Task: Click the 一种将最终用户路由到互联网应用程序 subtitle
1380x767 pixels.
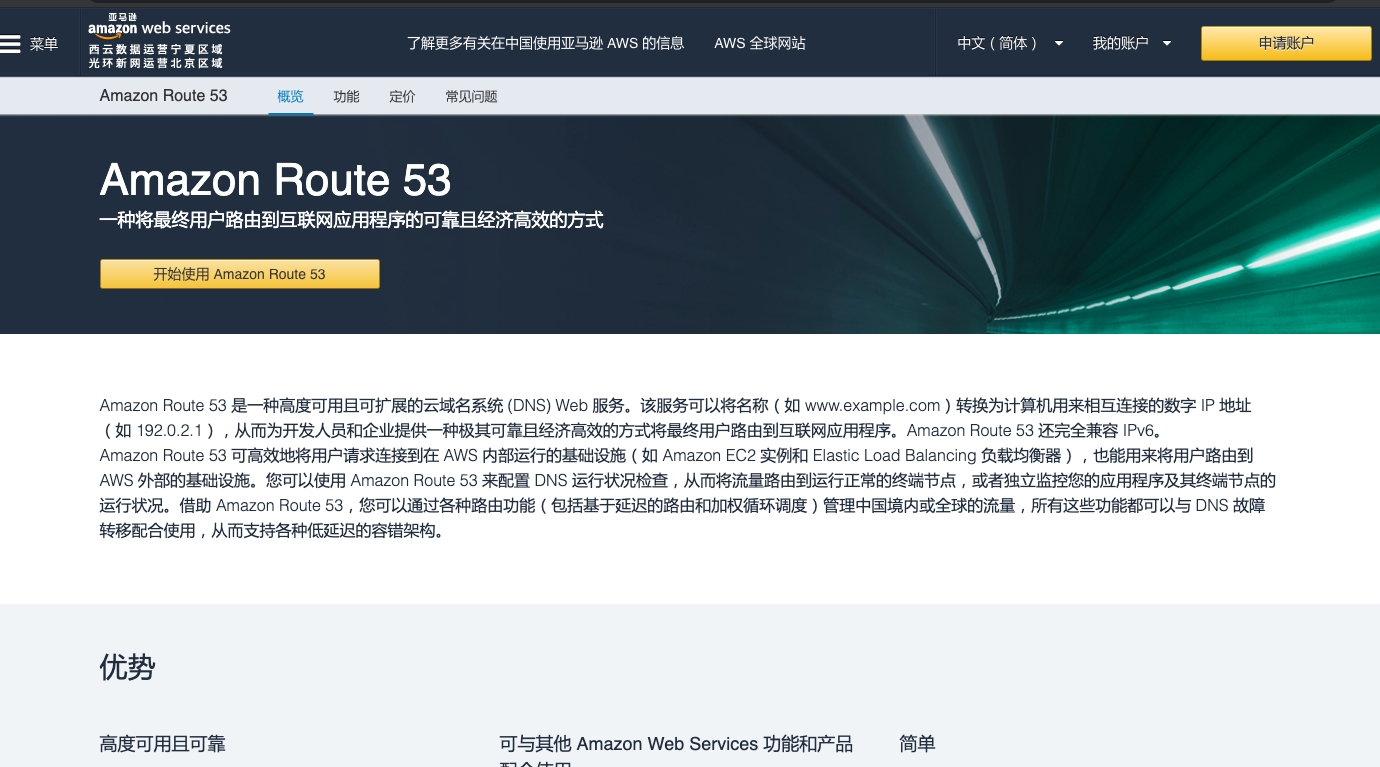Action: pyautogui.click(x=352, y=220)
